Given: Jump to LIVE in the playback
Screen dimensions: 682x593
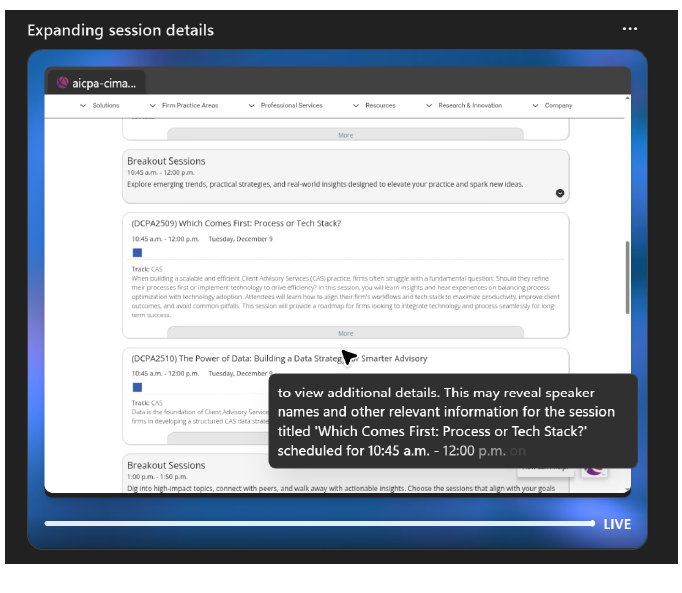Looking at the screenshot, I should pos(617,524).
